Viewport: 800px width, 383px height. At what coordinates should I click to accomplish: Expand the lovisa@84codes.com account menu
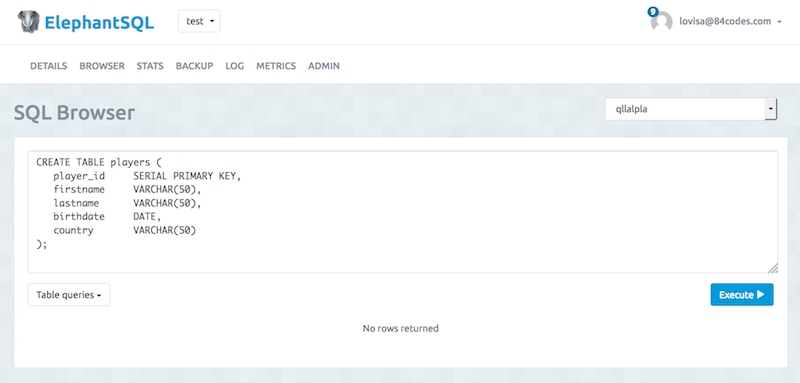(730, 21)
